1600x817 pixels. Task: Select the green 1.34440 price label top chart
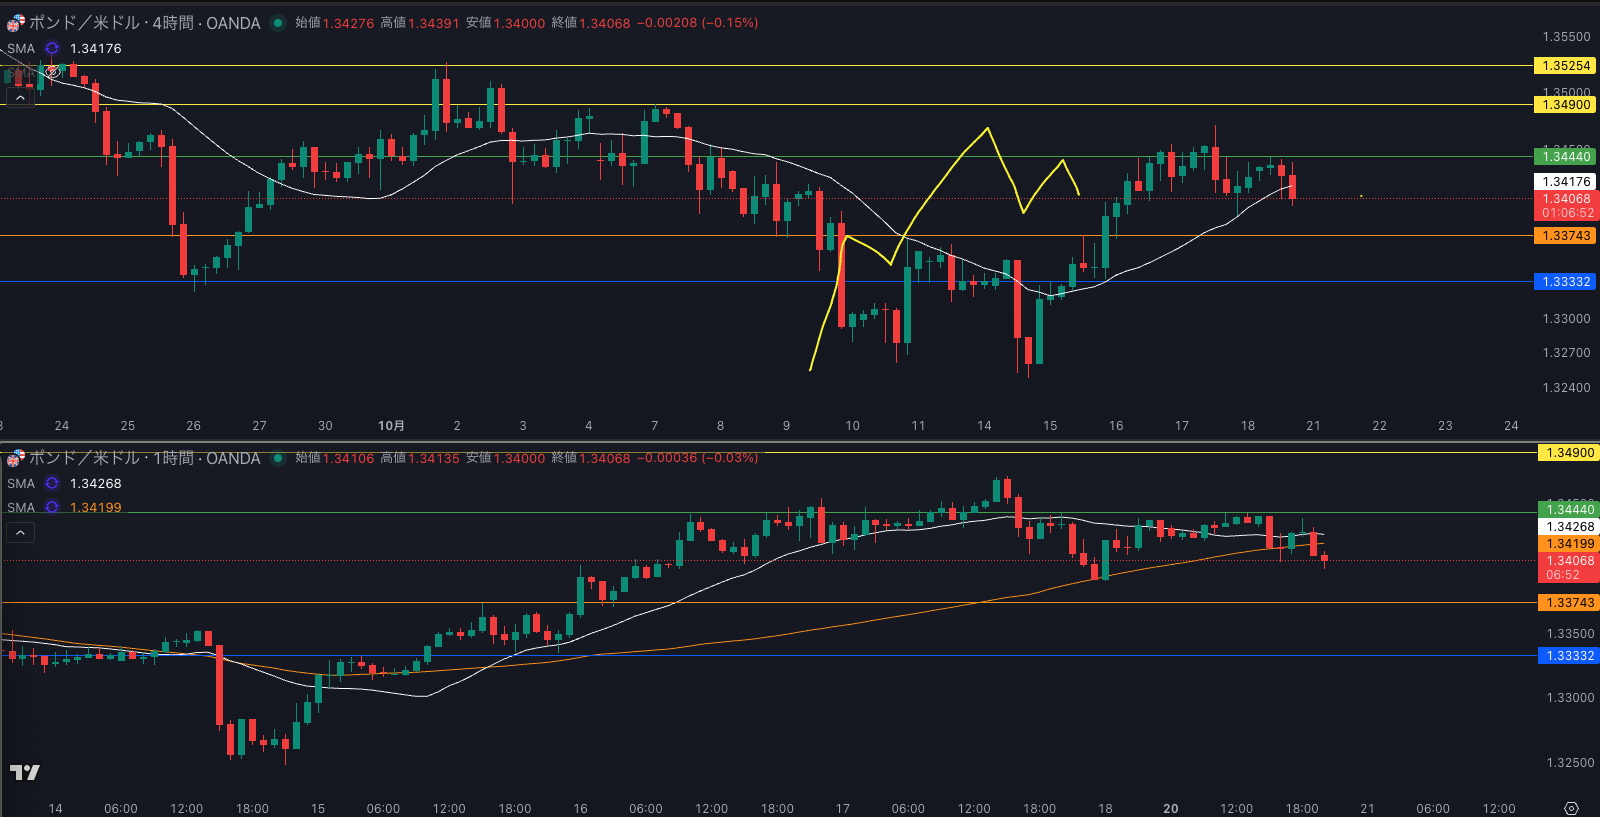pos(1565,156)
